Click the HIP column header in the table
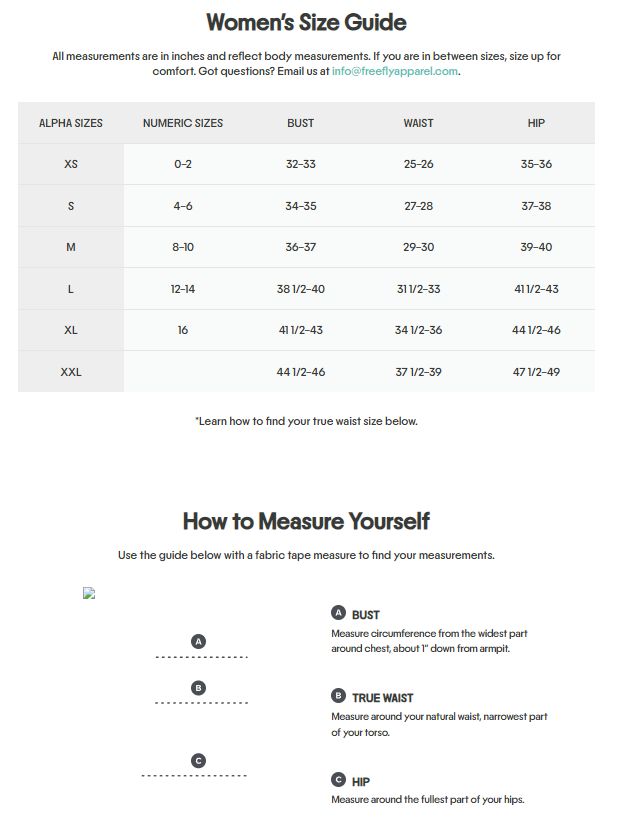Image resolution: width=618 pixels, height=820 pixels. tap(536, 123)
